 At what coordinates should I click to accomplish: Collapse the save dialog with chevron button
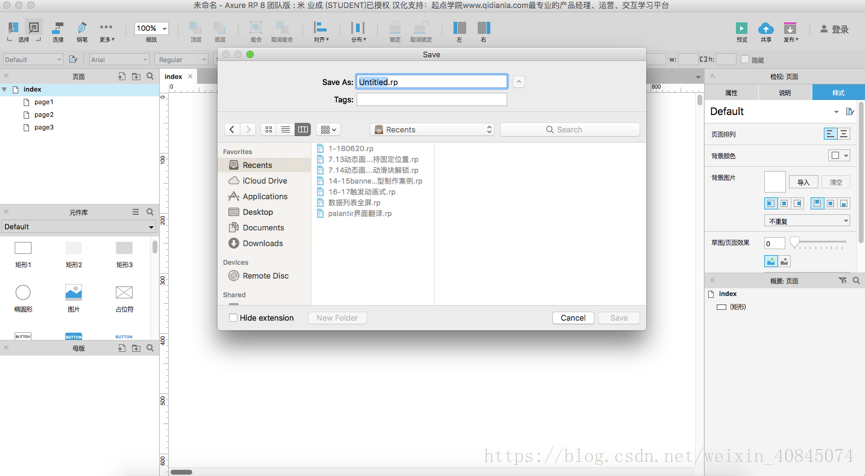tap(519, 82)
